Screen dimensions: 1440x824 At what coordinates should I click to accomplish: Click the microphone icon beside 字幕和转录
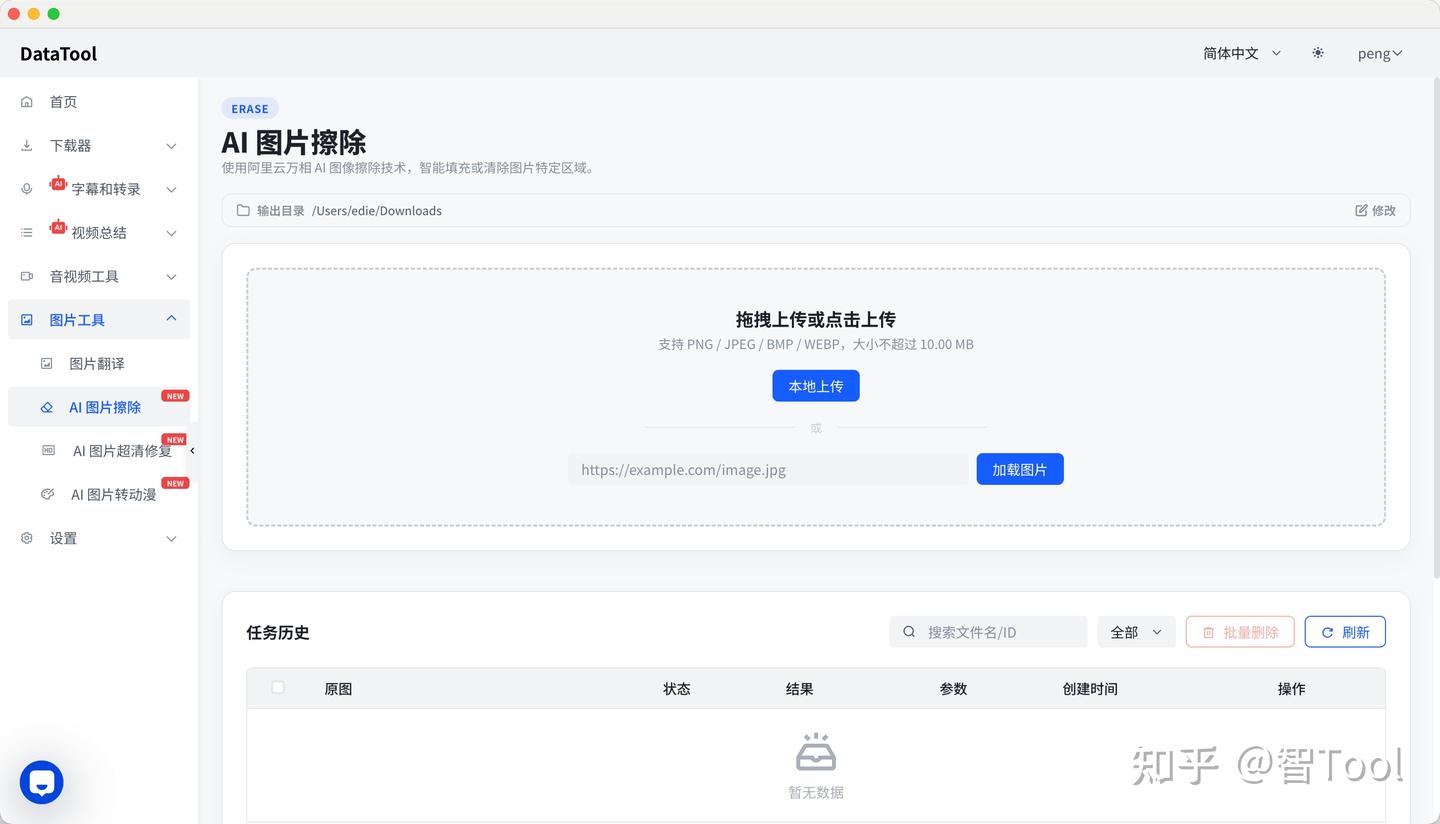(27, 189)
